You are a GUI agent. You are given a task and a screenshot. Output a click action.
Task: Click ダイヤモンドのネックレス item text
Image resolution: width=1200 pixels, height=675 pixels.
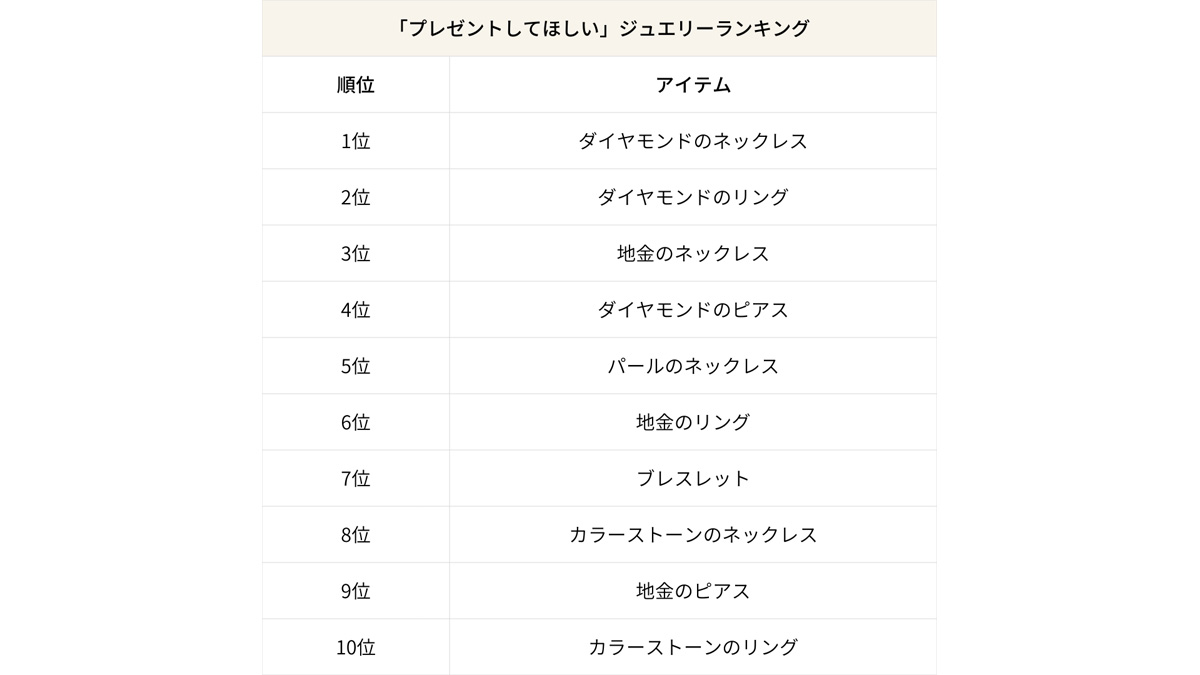[693, 141]
